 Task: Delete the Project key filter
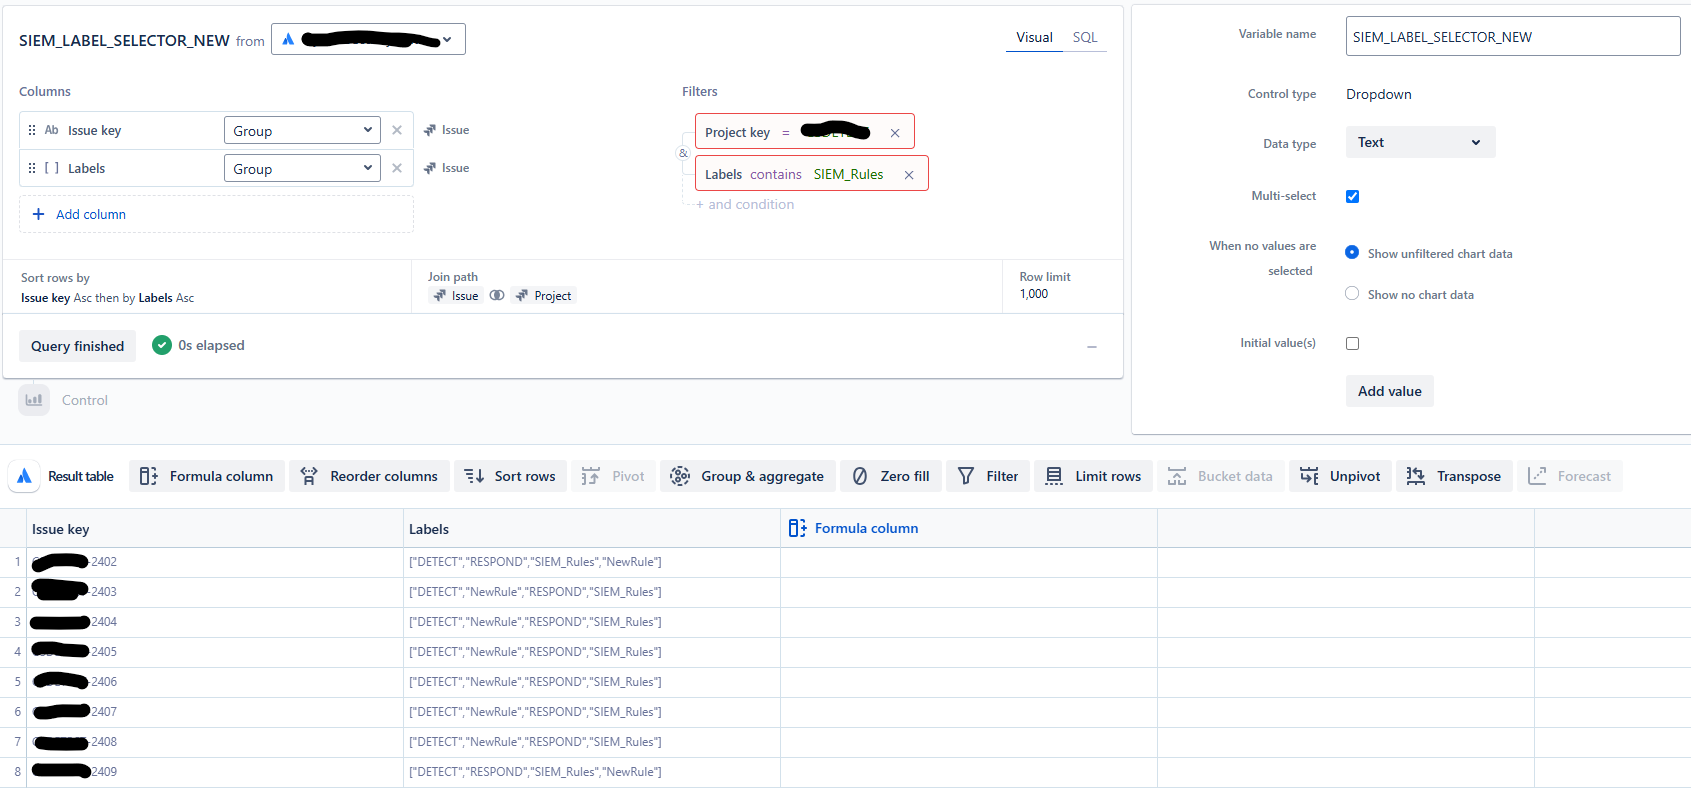click(x=895, y=133)
